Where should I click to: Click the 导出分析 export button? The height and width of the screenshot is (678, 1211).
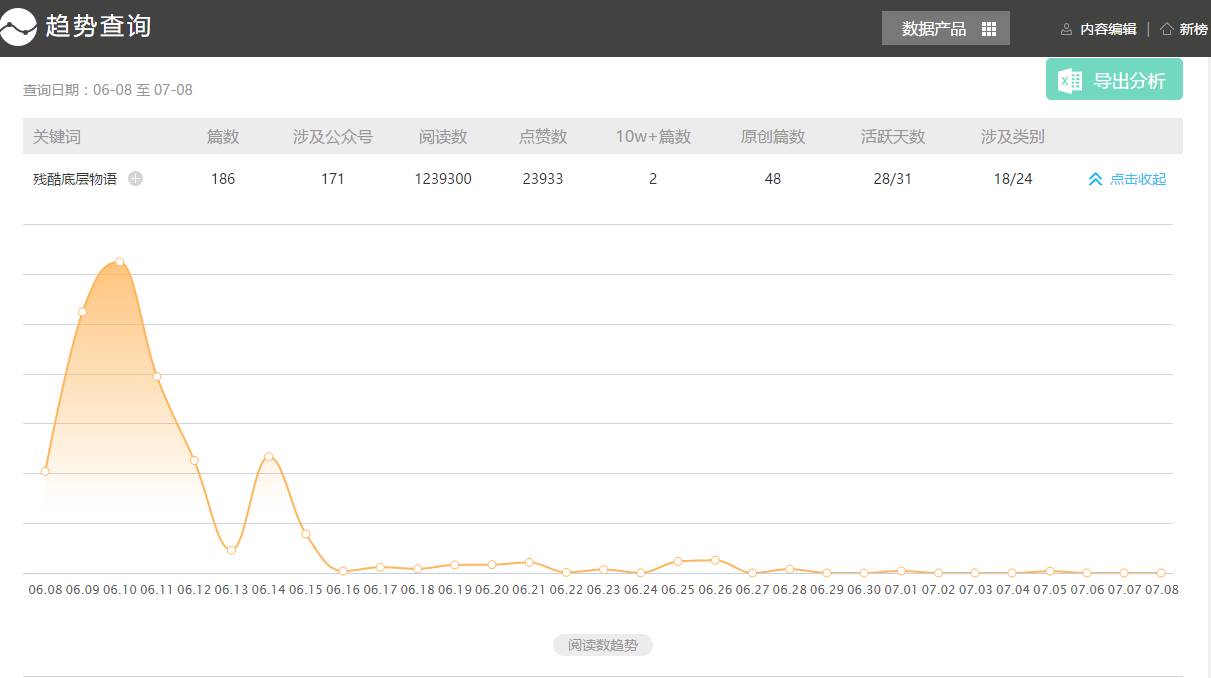(x=1114, y=80)
